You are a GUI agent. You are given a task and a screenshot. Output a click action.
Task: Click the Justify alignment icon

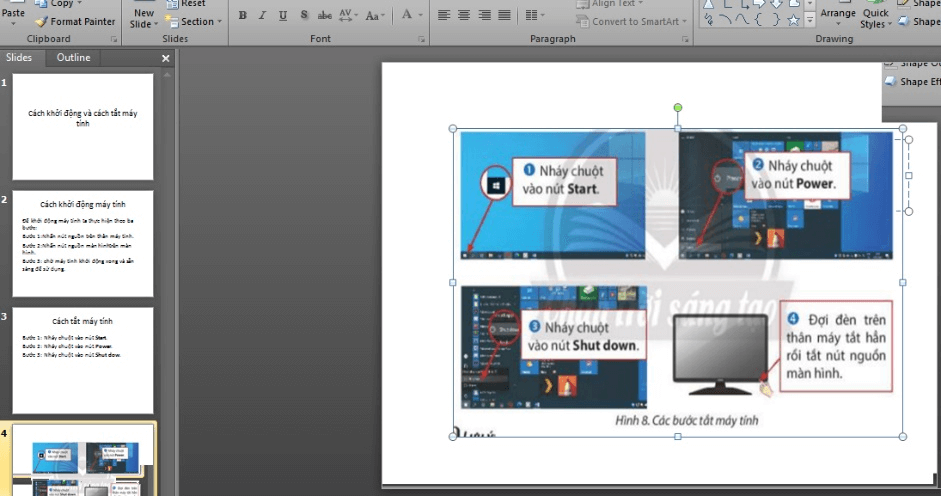tap(505, 16)
